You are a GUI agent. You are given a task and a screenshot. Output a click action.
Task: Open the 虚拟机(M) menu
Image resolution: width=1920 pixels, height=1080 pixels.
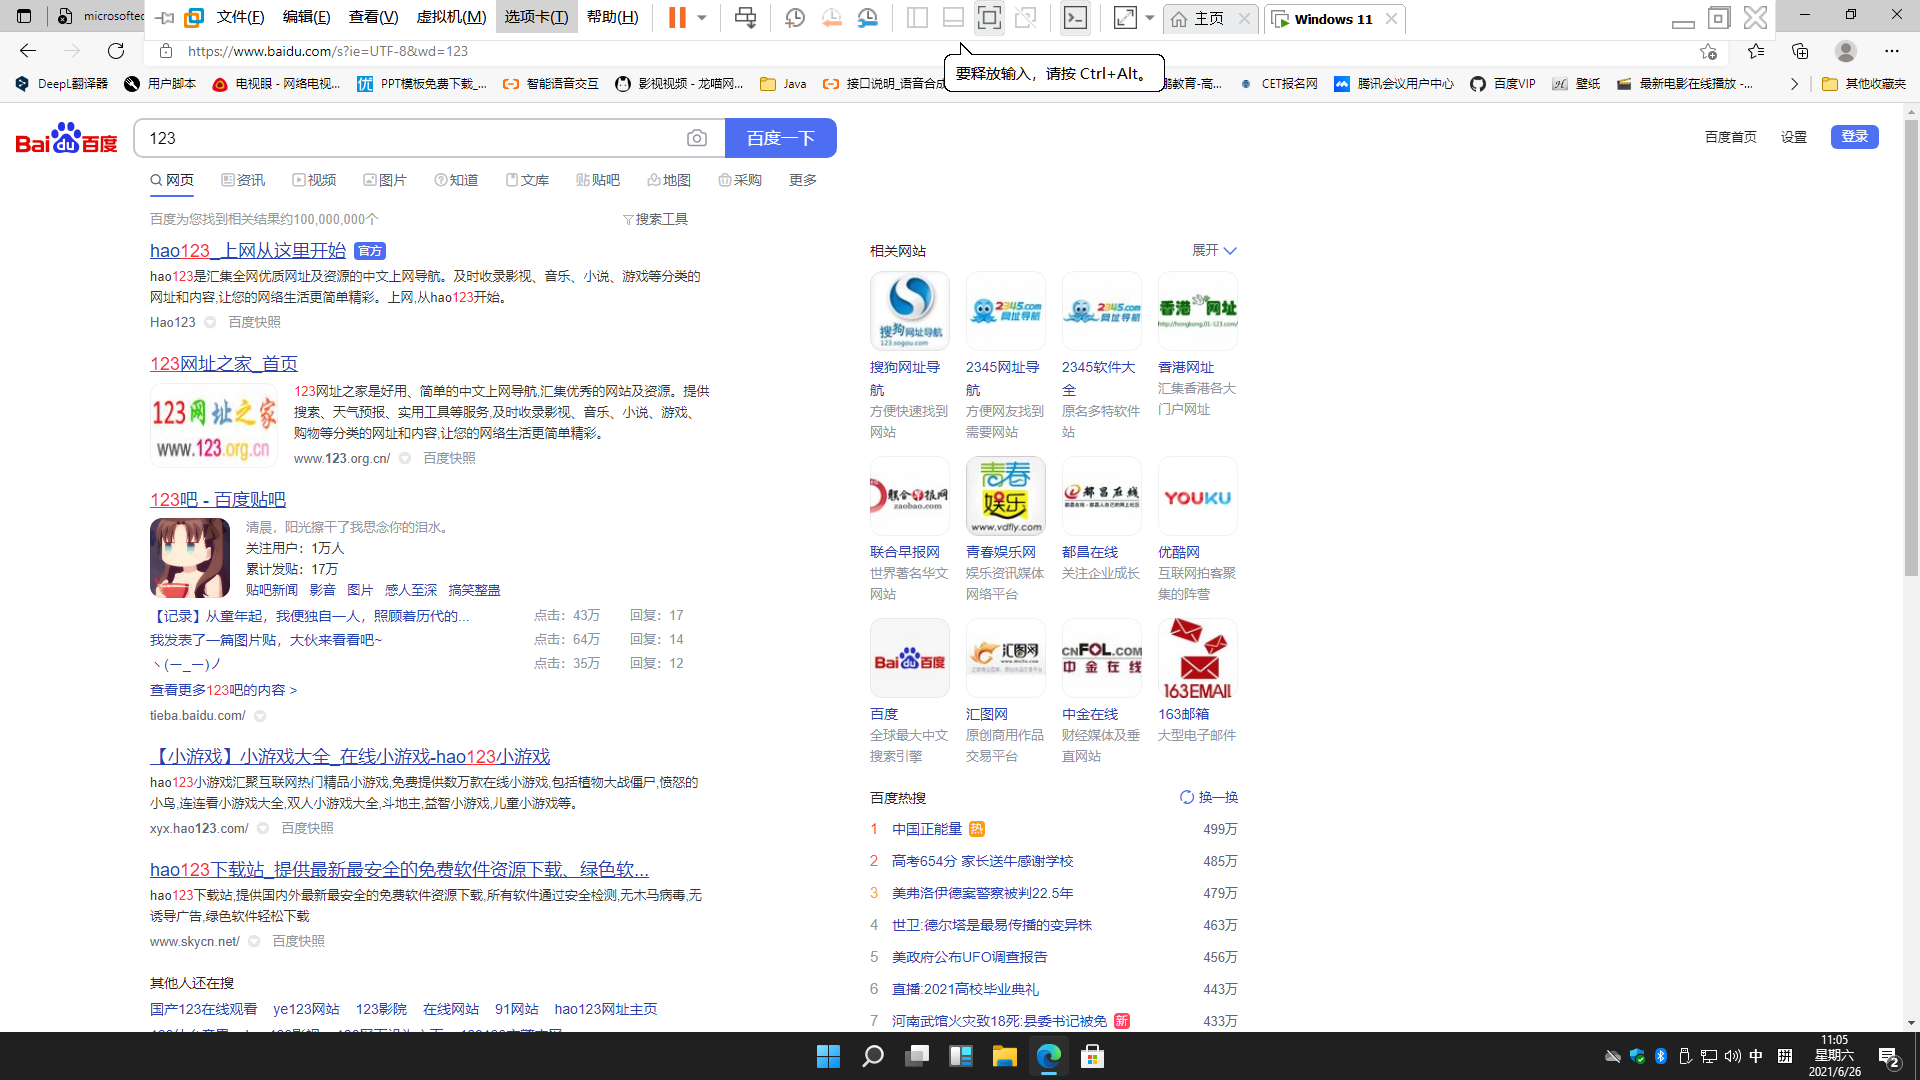451,18
